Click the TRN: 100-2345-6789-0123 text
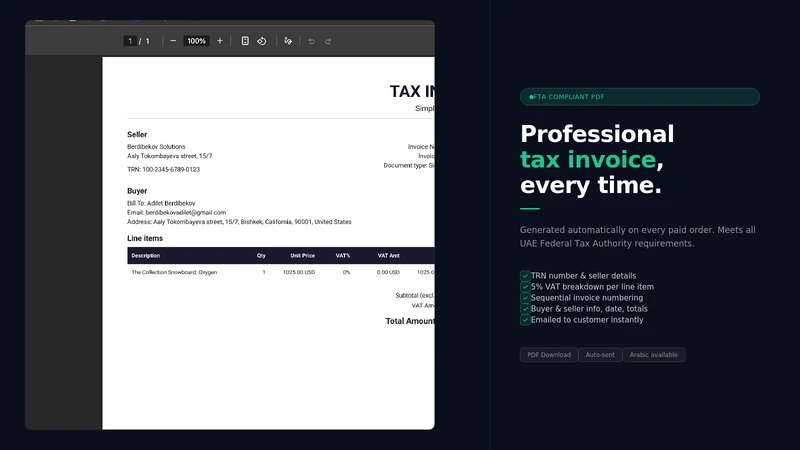This screenshot has height=450, width=800. click(x=163, y=169)
